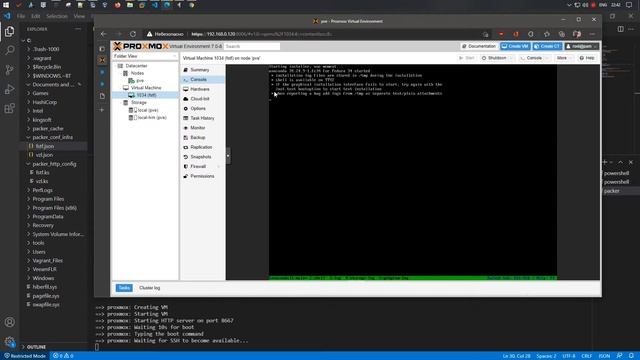Open the browser settings ellipsis menu

592,34
